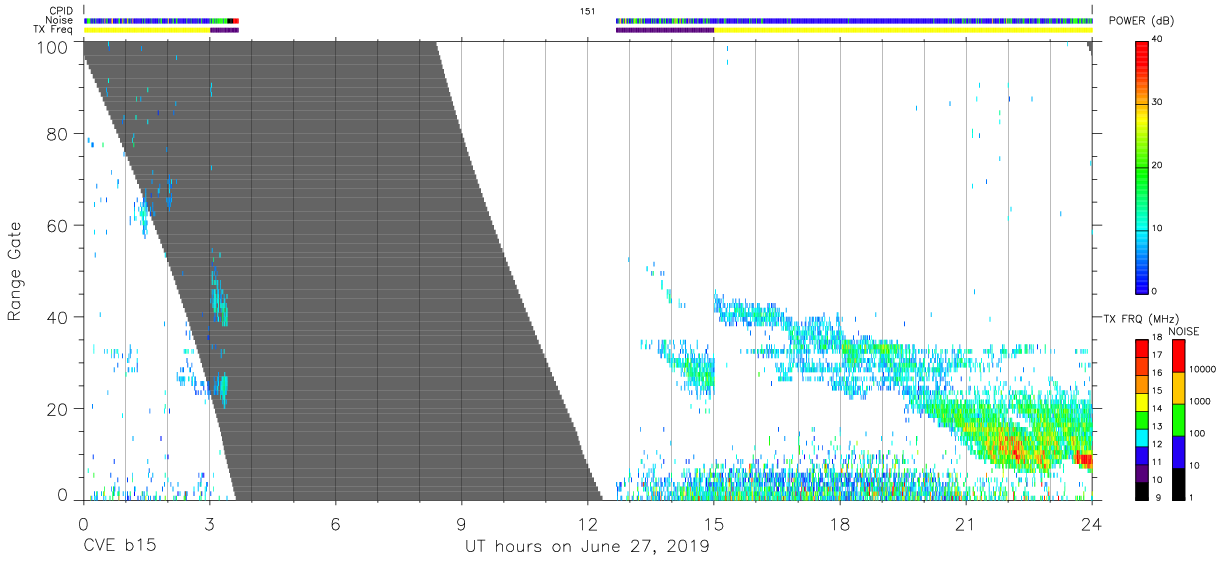The image size is (1228, 567).
Task: Click the 40 tick on range gate axis
Action: [x=58, y=317]
